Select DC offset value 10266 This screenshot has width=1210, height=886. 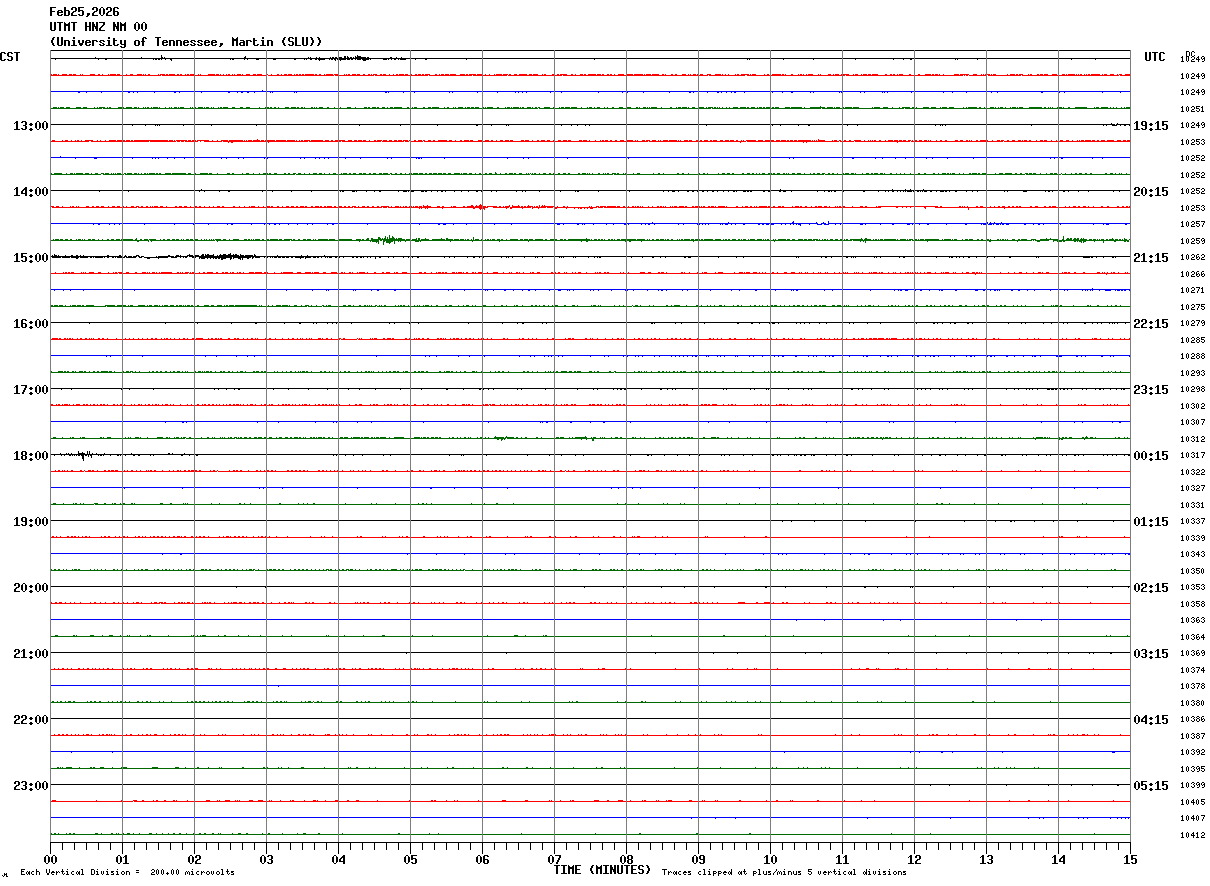[x=1192, y=274]
